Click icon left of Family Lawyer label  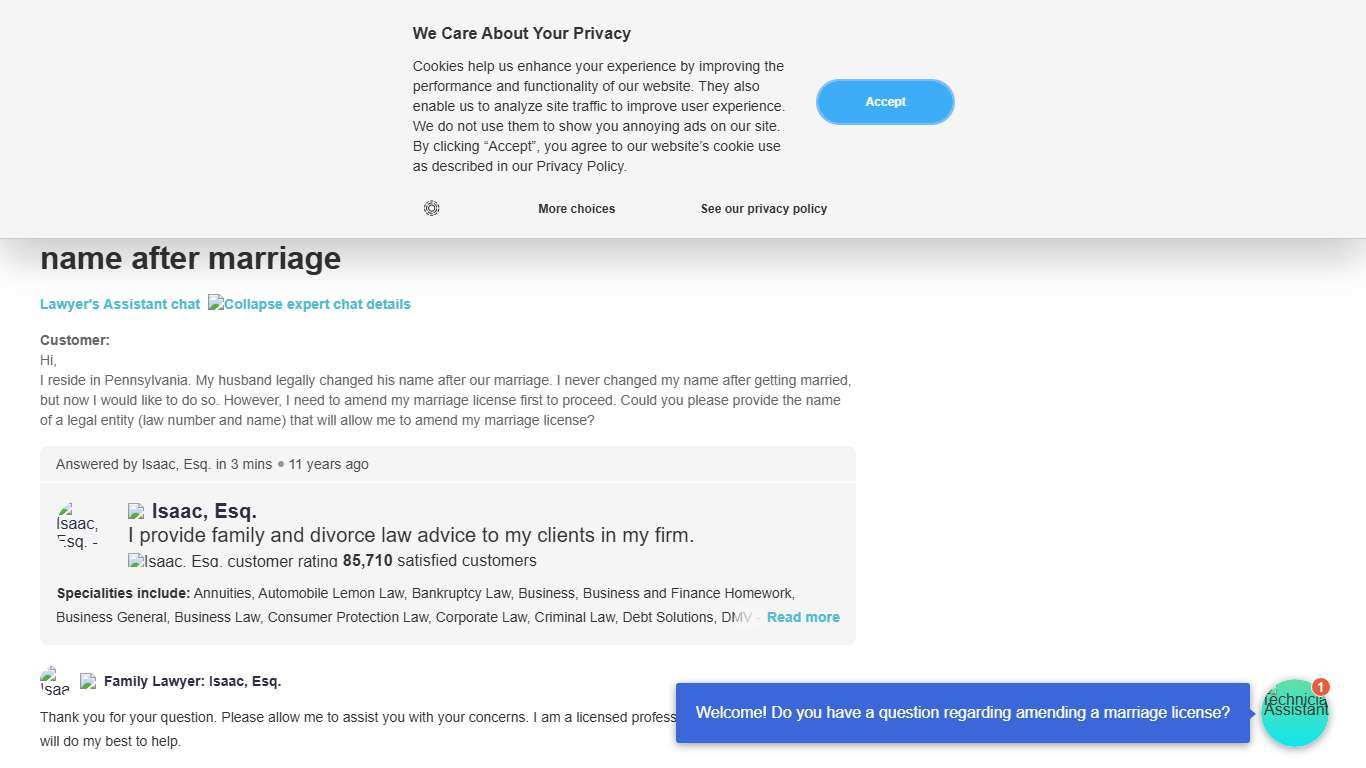(88, 681)
